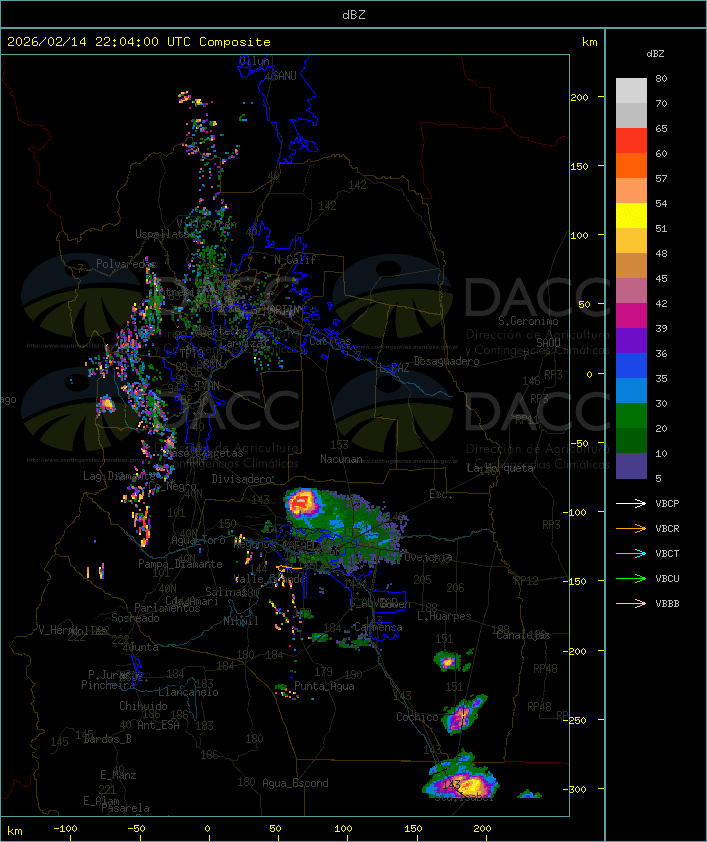Click the -100 tick on bottom axis
707x842 pixels.
65,829
